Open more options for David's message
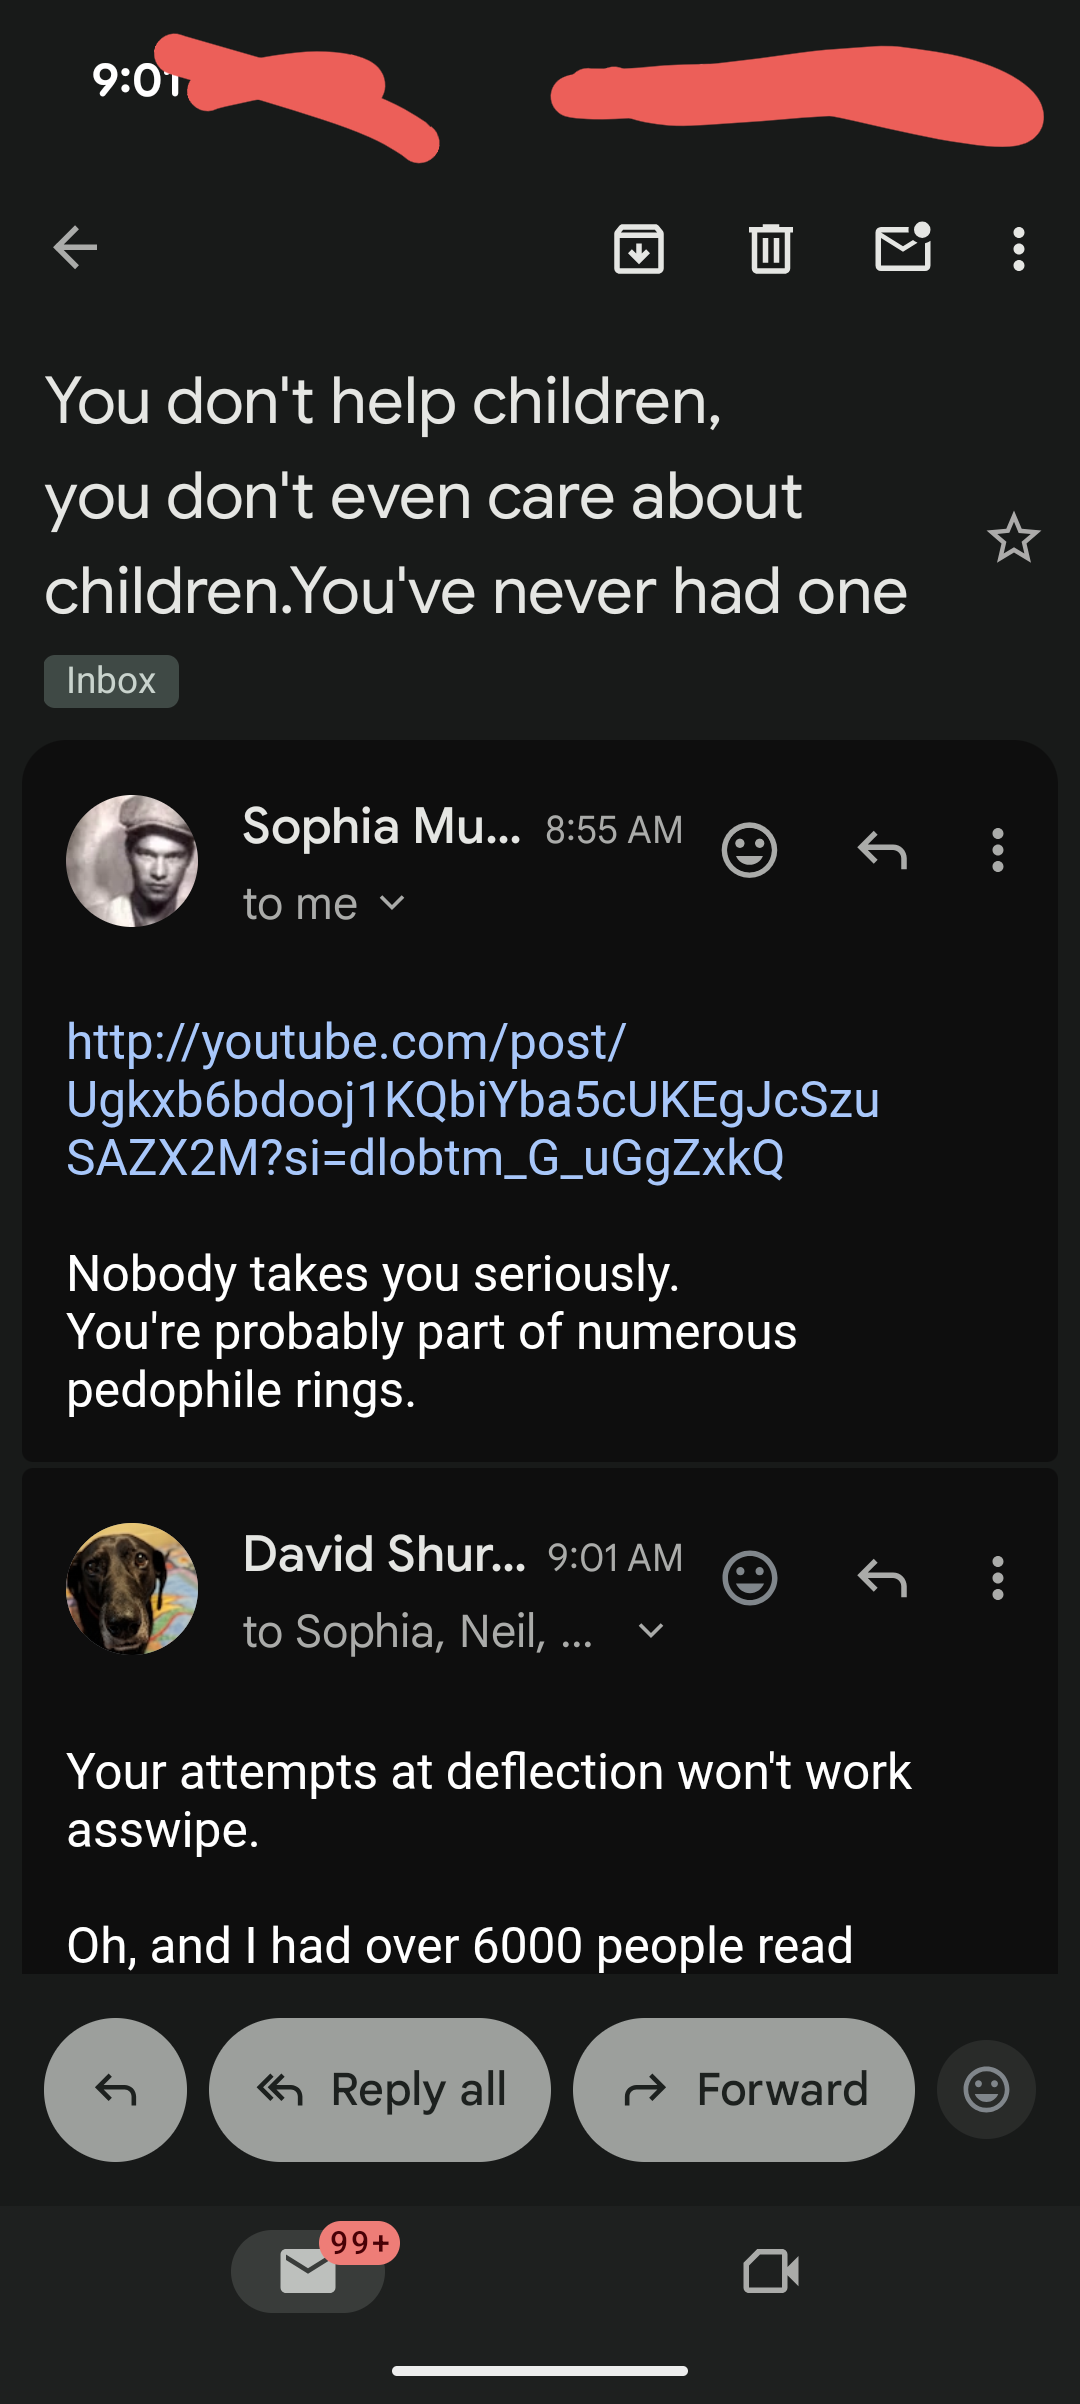 point(997,1579)
